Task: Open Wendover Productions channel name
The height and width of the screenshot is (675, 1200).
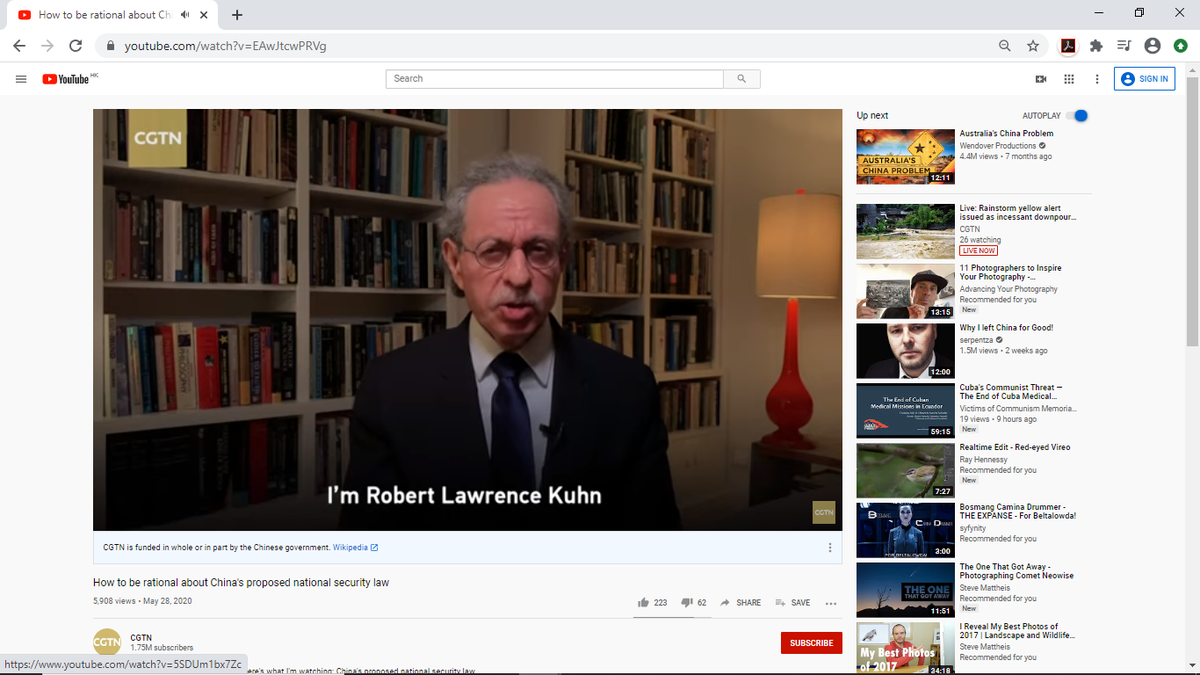Action: (x=998, y=146)
